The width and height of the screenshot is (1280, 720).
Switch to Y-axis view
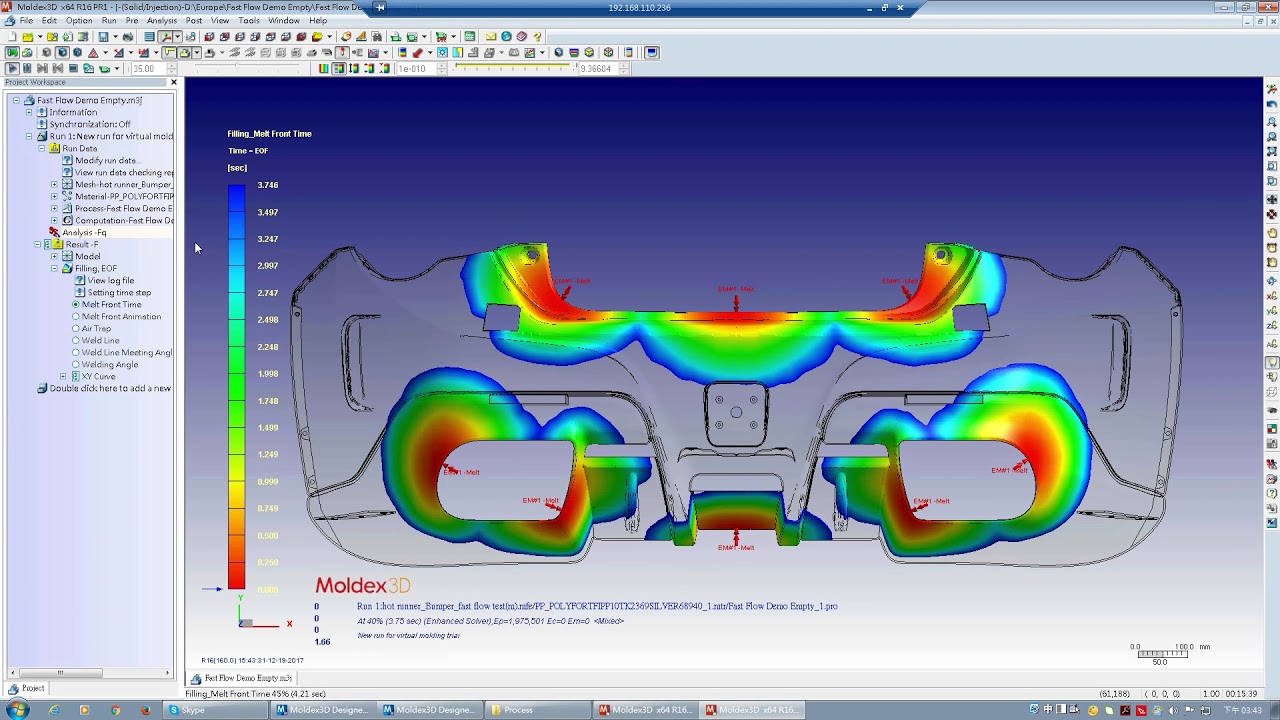coord(1272,311)
